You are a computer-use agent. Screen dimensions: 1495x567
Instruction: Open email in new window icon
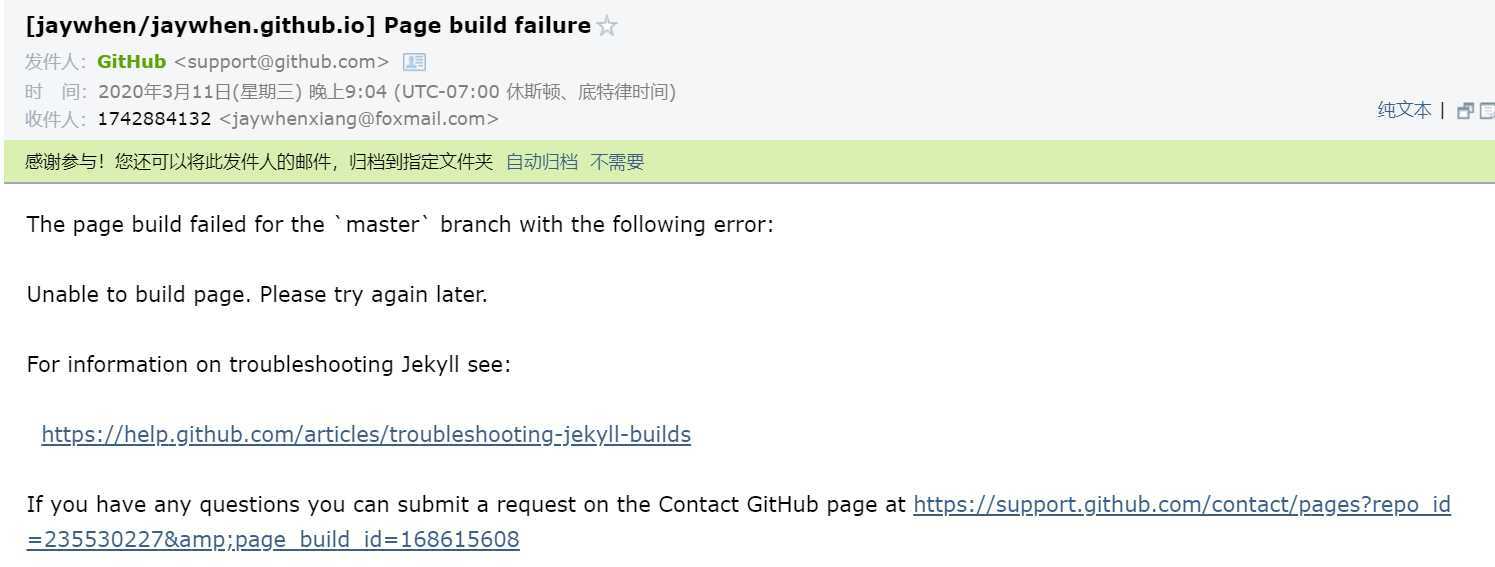(1465, 111)
